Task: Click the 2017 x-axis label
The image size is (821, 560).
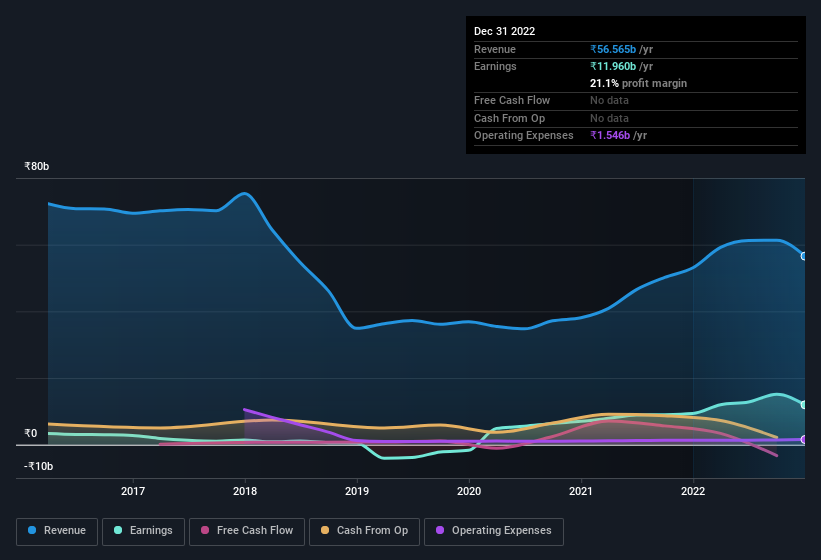Action: [x=133, y=491]
